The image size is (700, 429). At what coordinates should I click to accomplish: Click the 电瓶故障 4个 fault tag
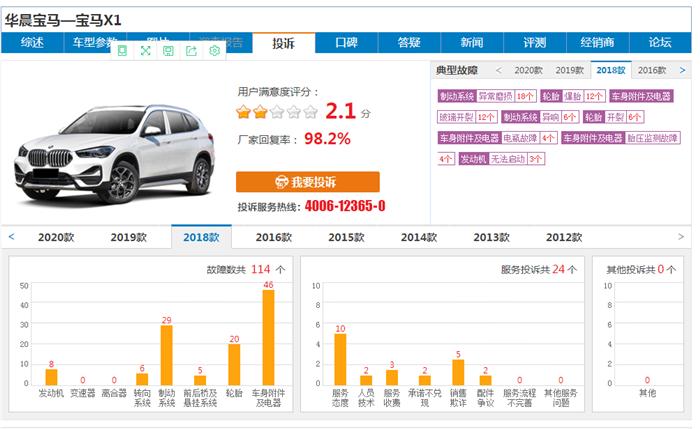point(497,138)
